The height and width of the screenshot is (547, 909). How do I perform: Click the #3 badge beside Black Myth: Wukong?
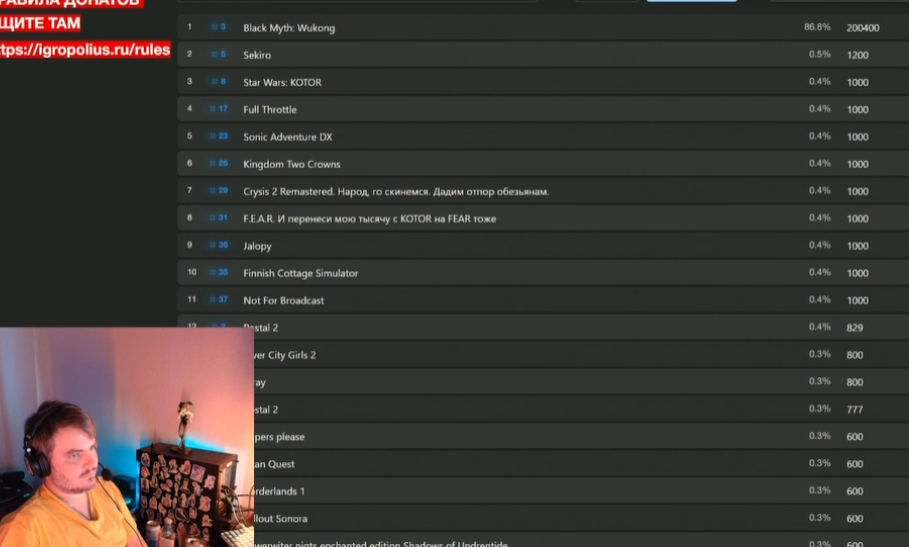coord(219,27)
